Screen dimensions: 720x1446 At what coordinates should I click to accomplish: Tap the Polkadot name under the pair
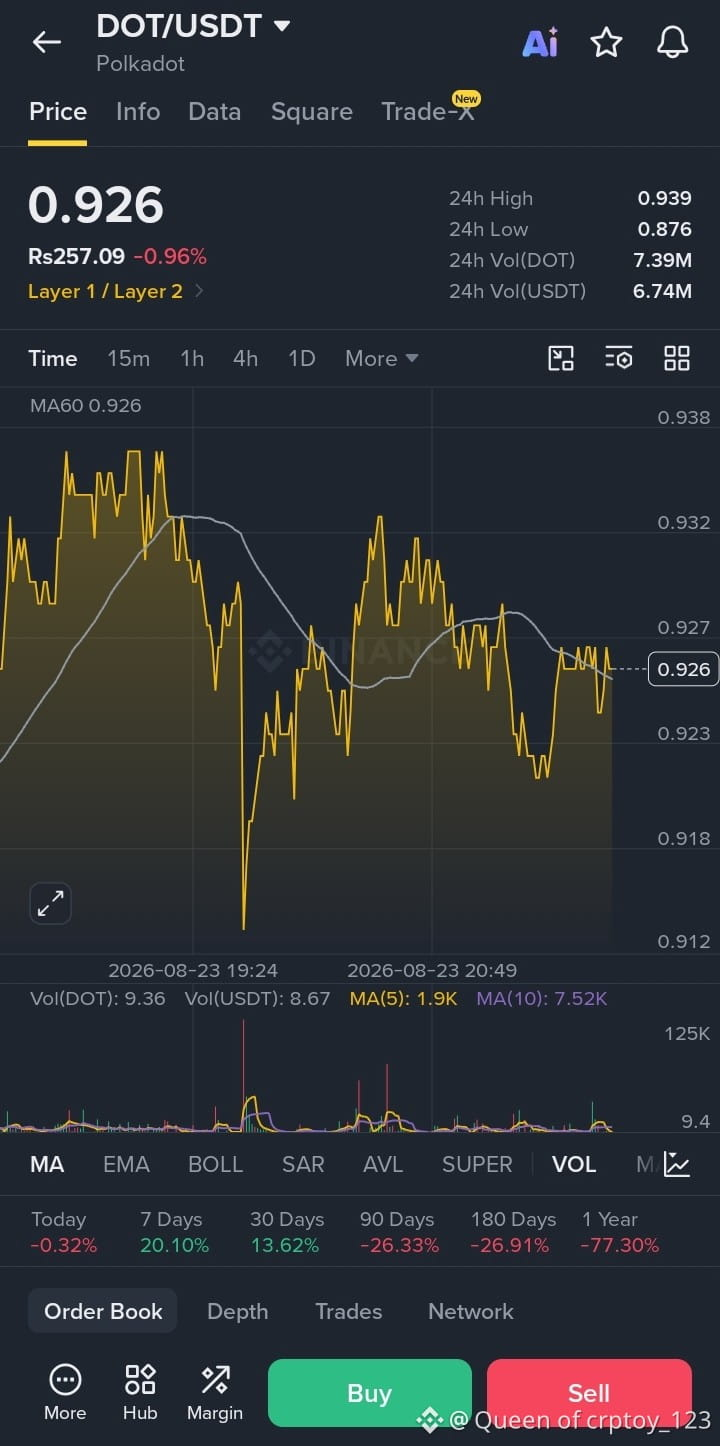pyautogui.click(x=140, y=63)
